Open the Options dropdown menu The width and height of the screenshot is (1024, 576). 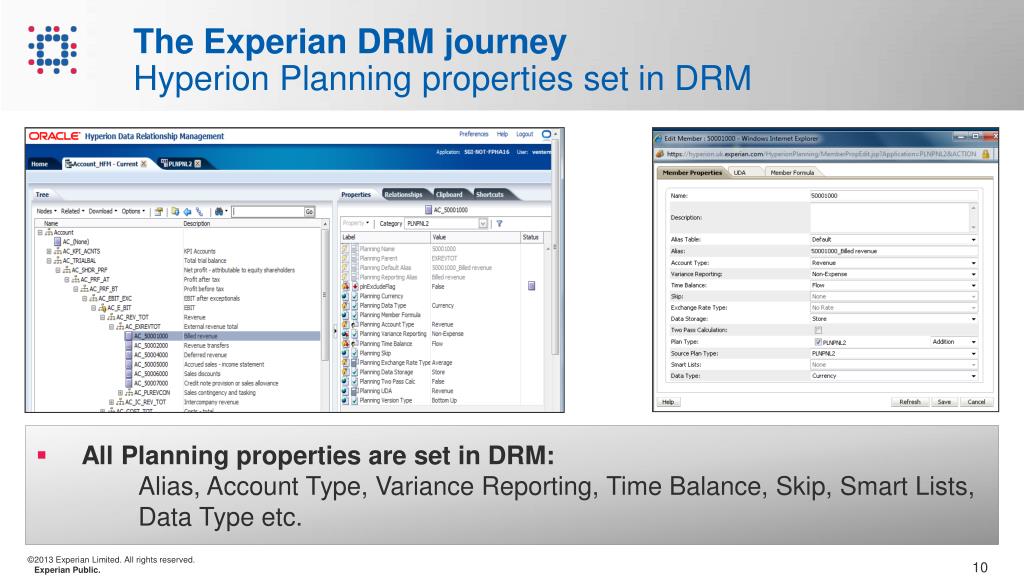[x=133, y=212]
